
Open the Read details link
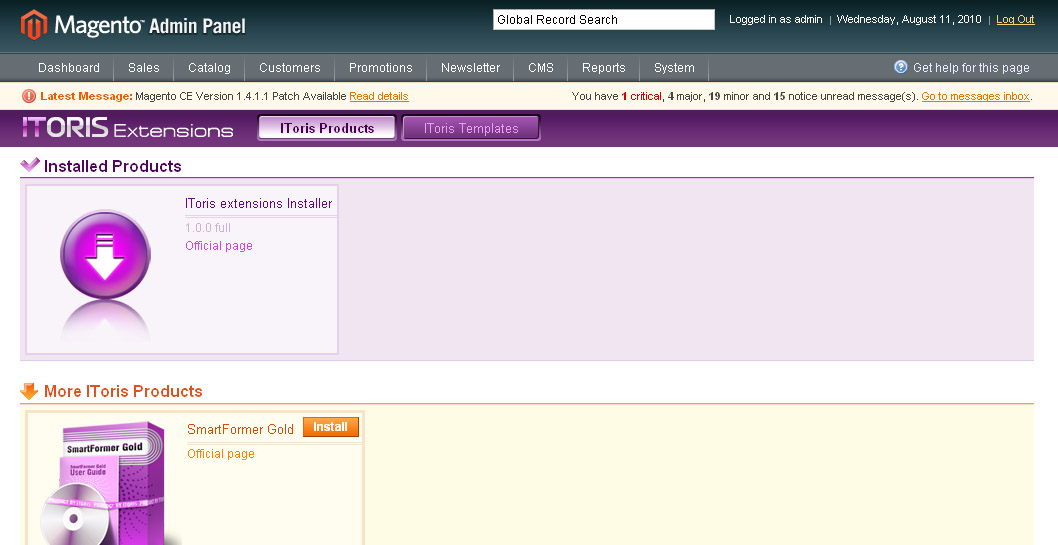pos(379,96)
